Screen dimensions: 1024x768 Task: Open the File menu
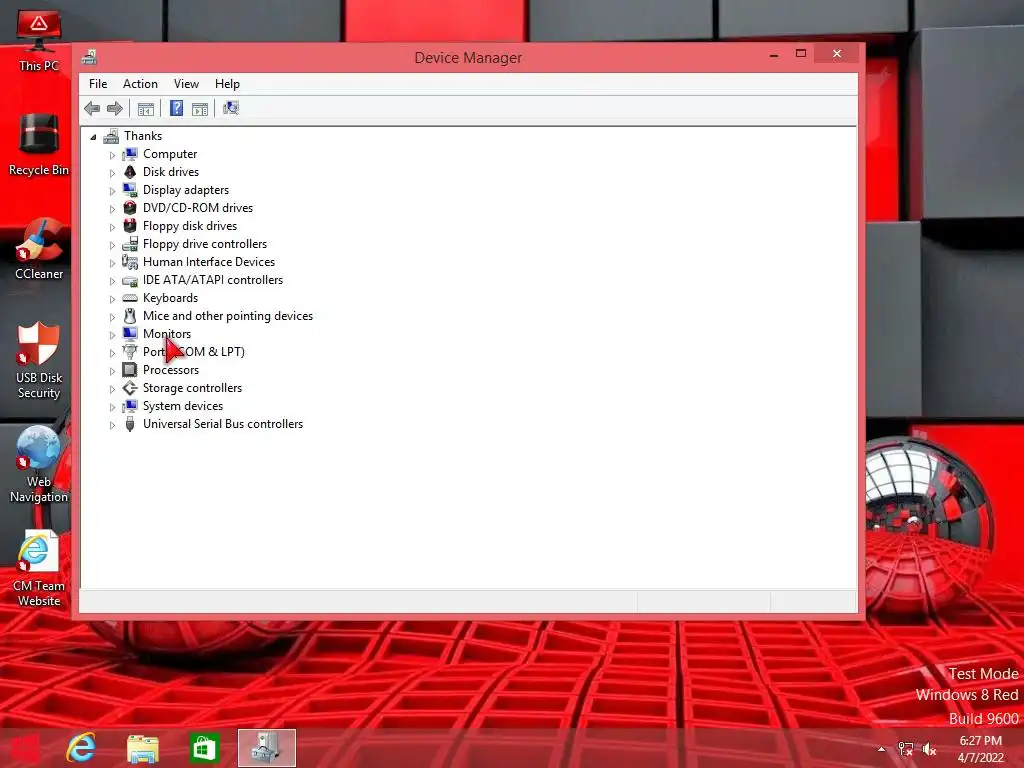tap(98, 84)
